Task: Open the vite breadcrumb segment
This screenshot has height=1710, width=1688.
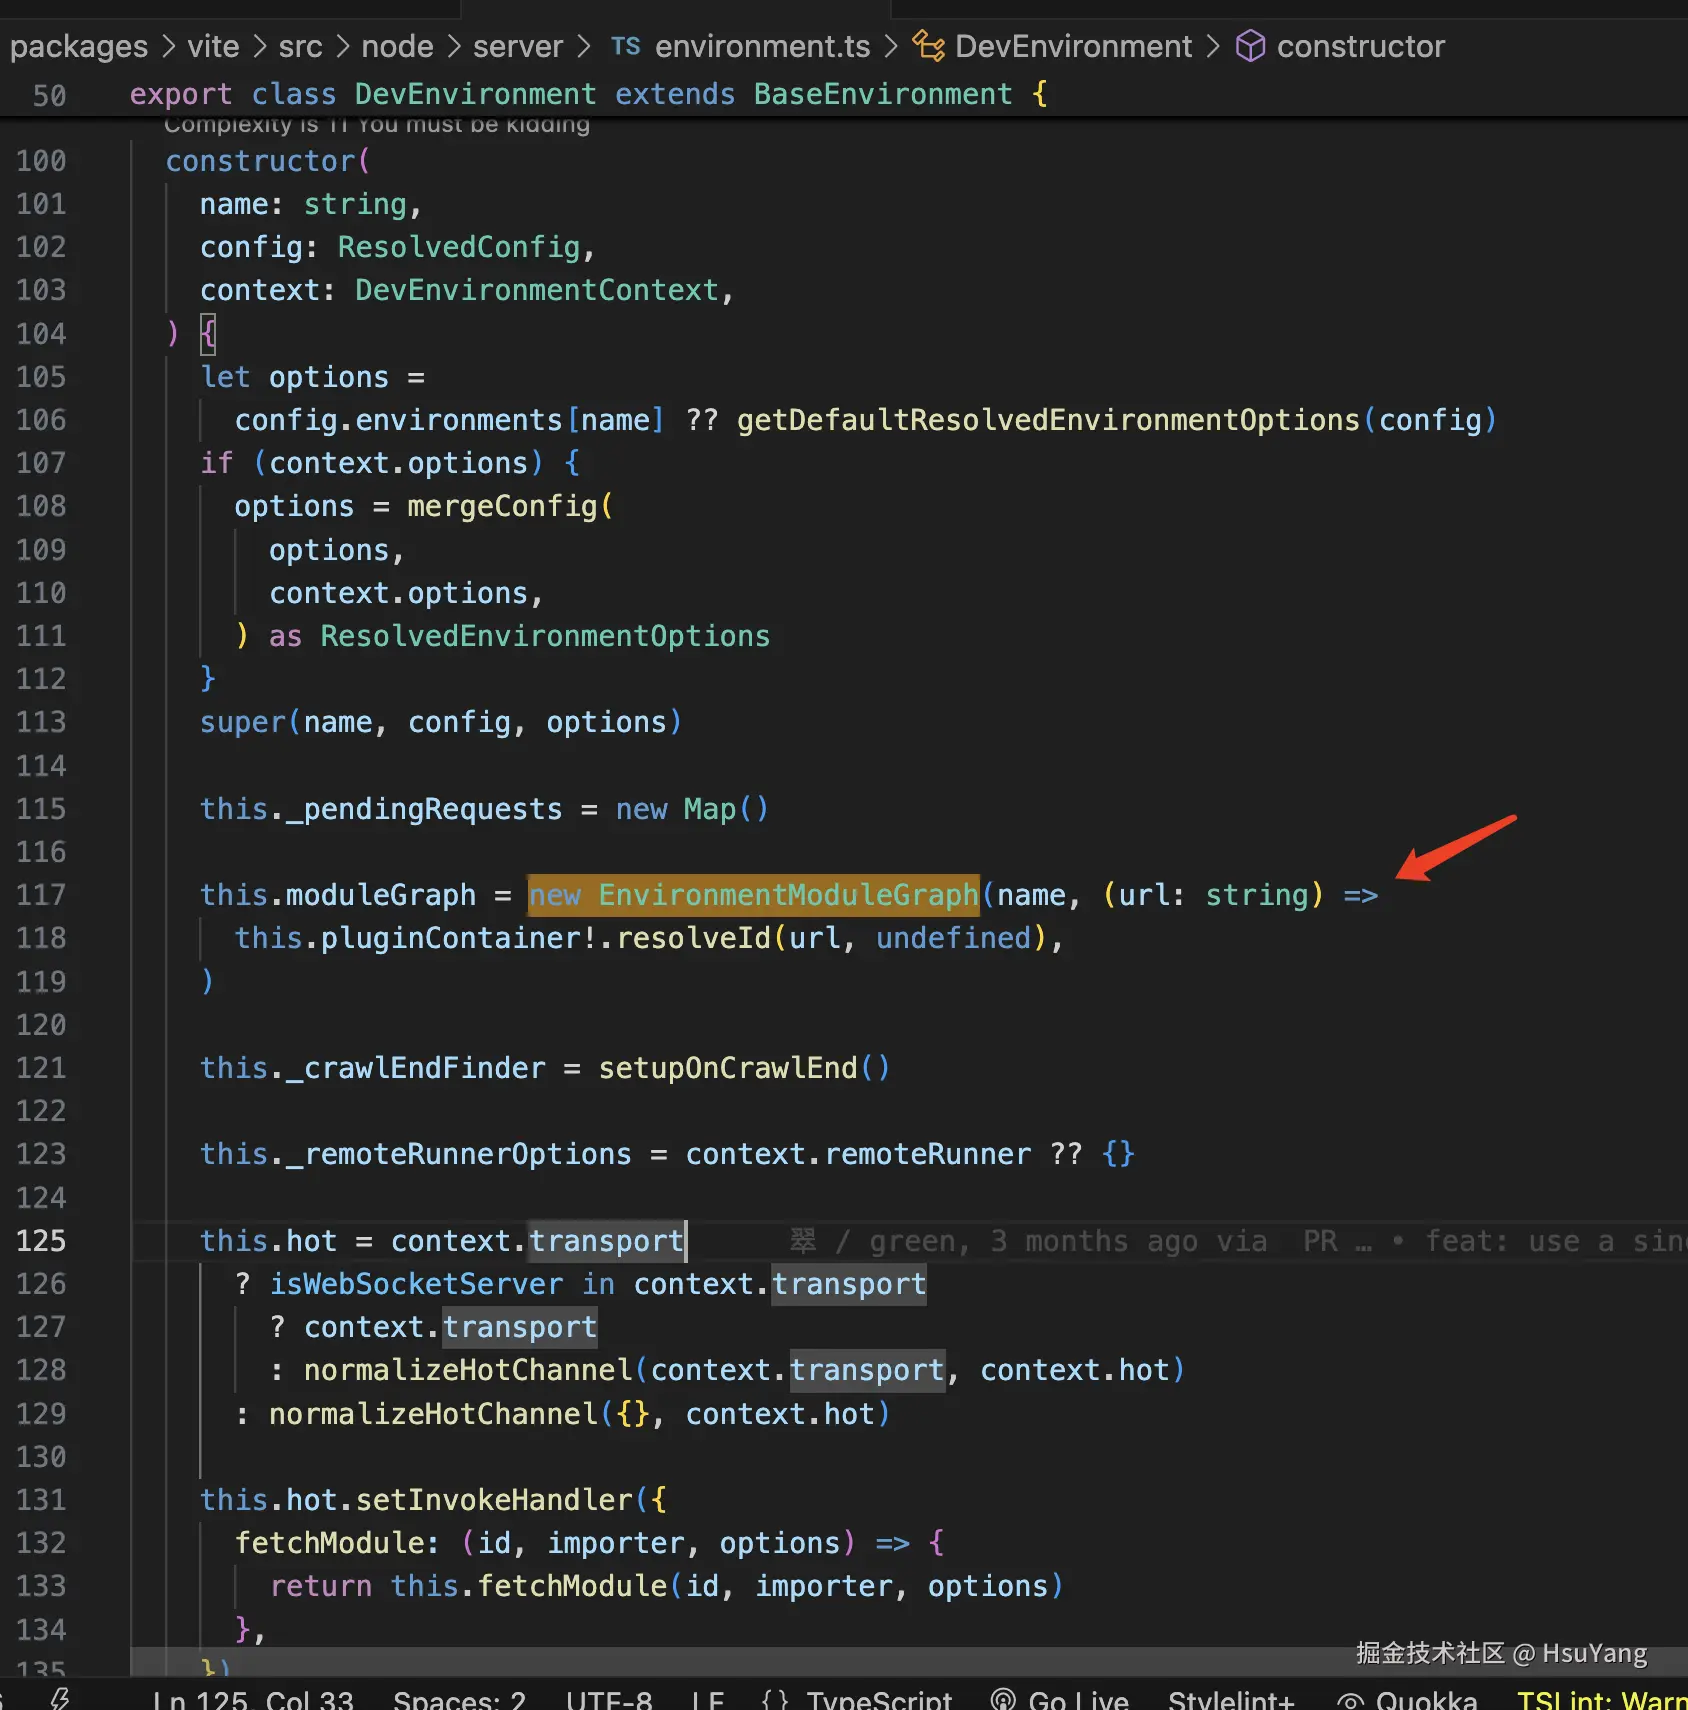Action: (213, 46)
